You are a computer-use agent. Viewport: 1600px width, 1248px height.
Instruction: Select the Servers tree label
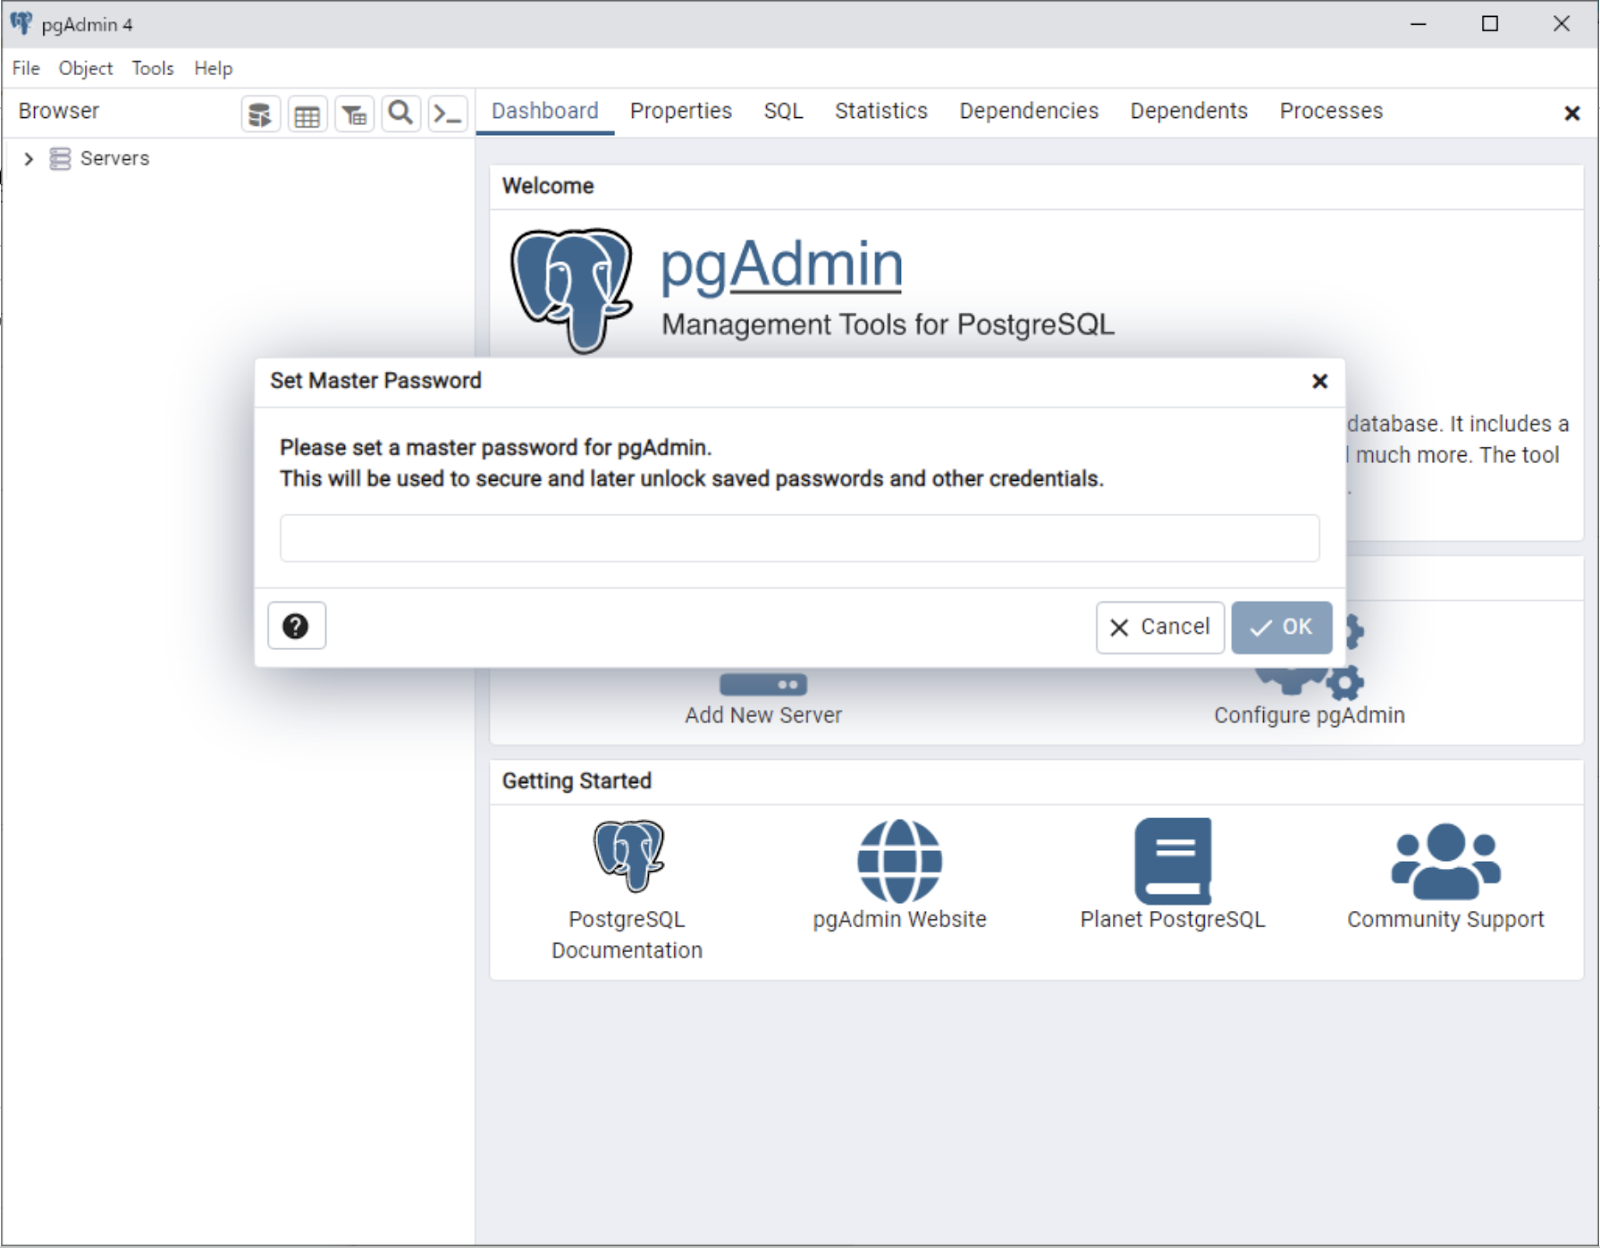(115, 159)
